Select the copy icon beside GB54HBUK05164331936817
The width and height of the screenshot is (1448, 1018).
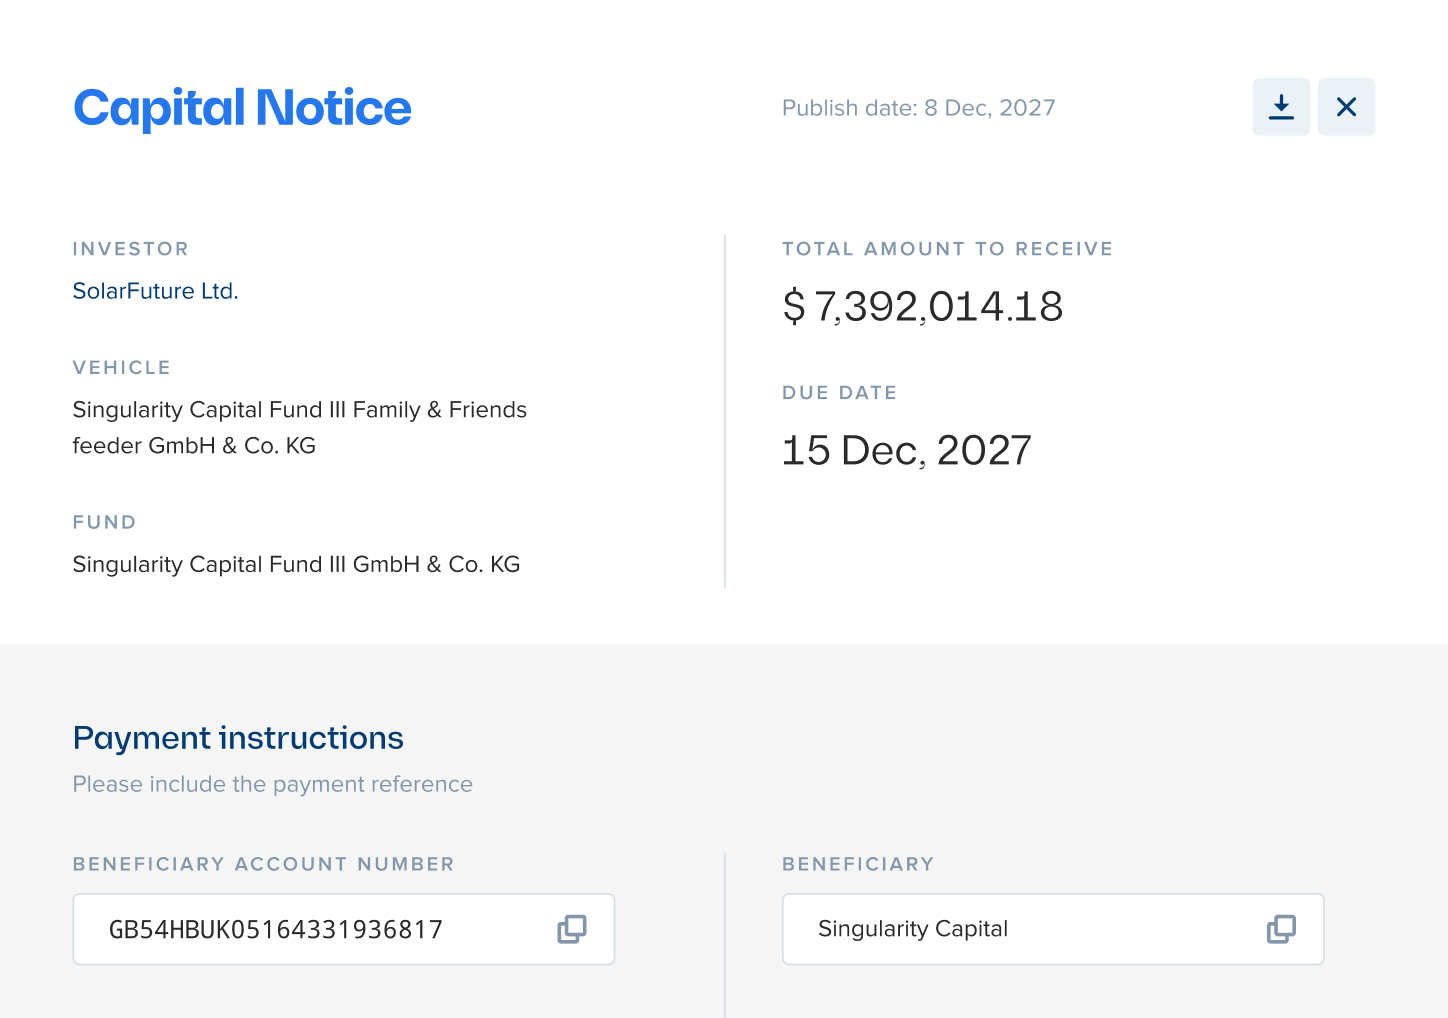[570, 929]
